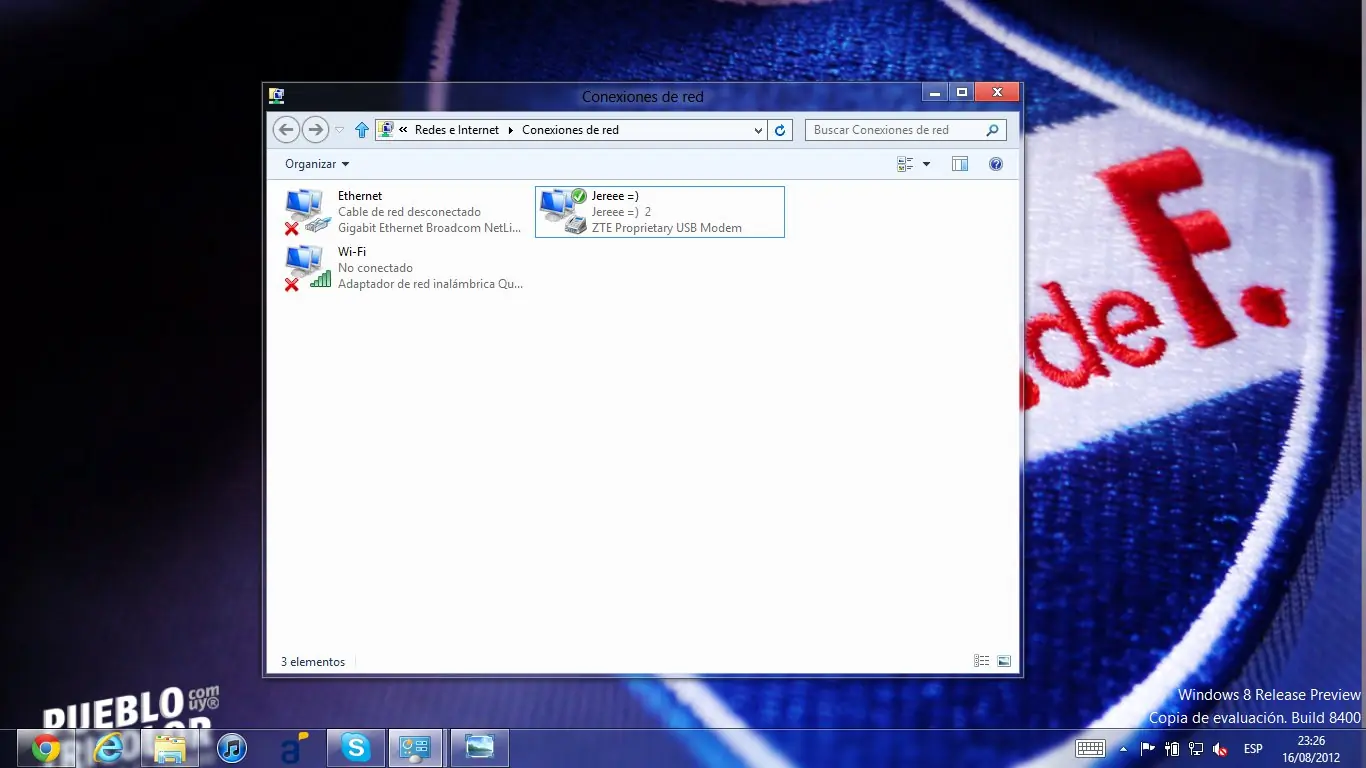Focus the Buscar Conexiones de red field
Viewport: 1366px width, 768px height.
click(x=905, y=130)
